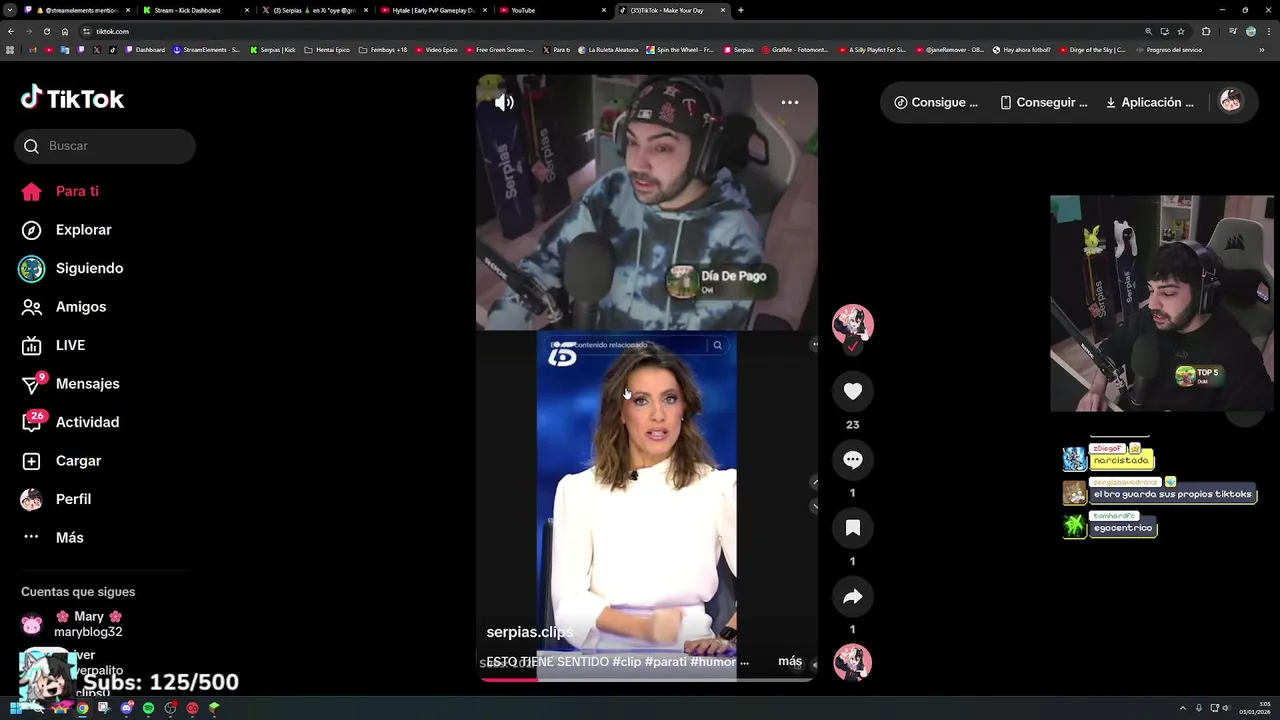Go to the next video with down chevron
Screen dimensions: 1280x720
(814, 506)
